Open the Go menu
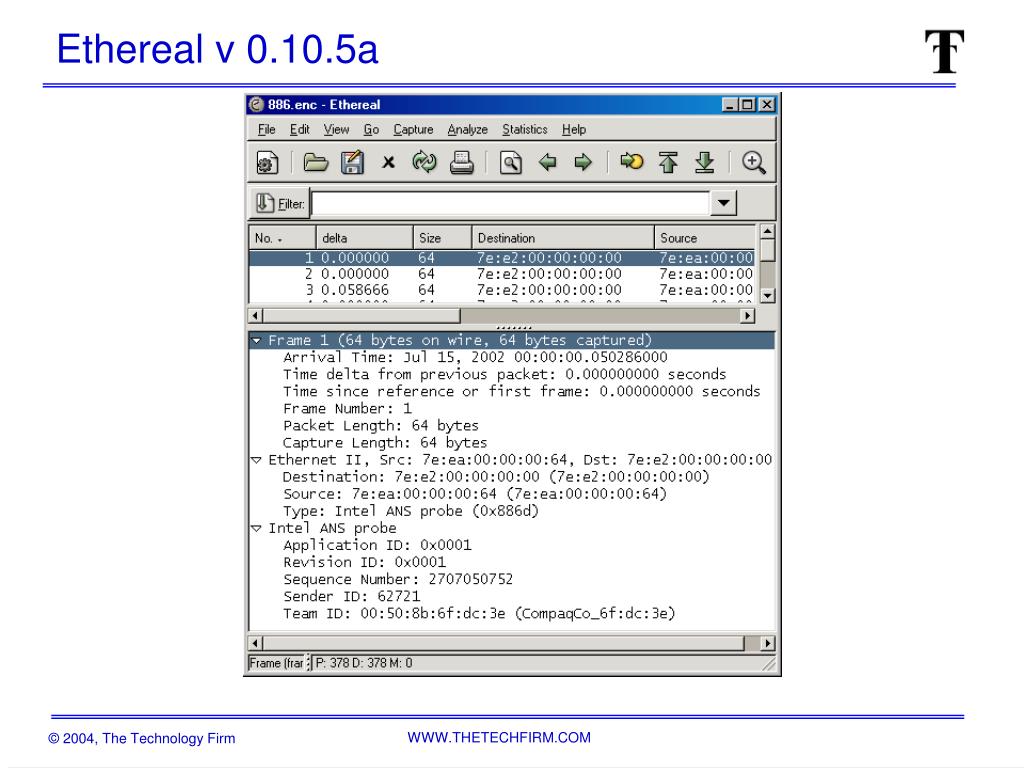This screenshot has width=1024, height=768. tap(371, 129)
